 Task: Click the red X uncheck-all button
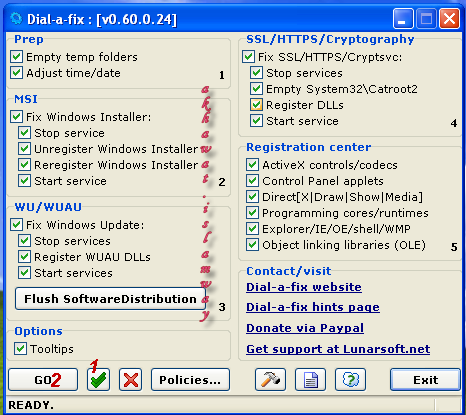[130, 379]
